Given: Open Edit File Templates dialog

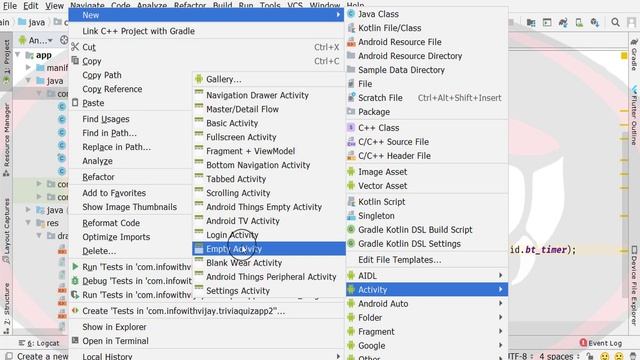Looking at the screenshot, I should click(x=427, y=260).
